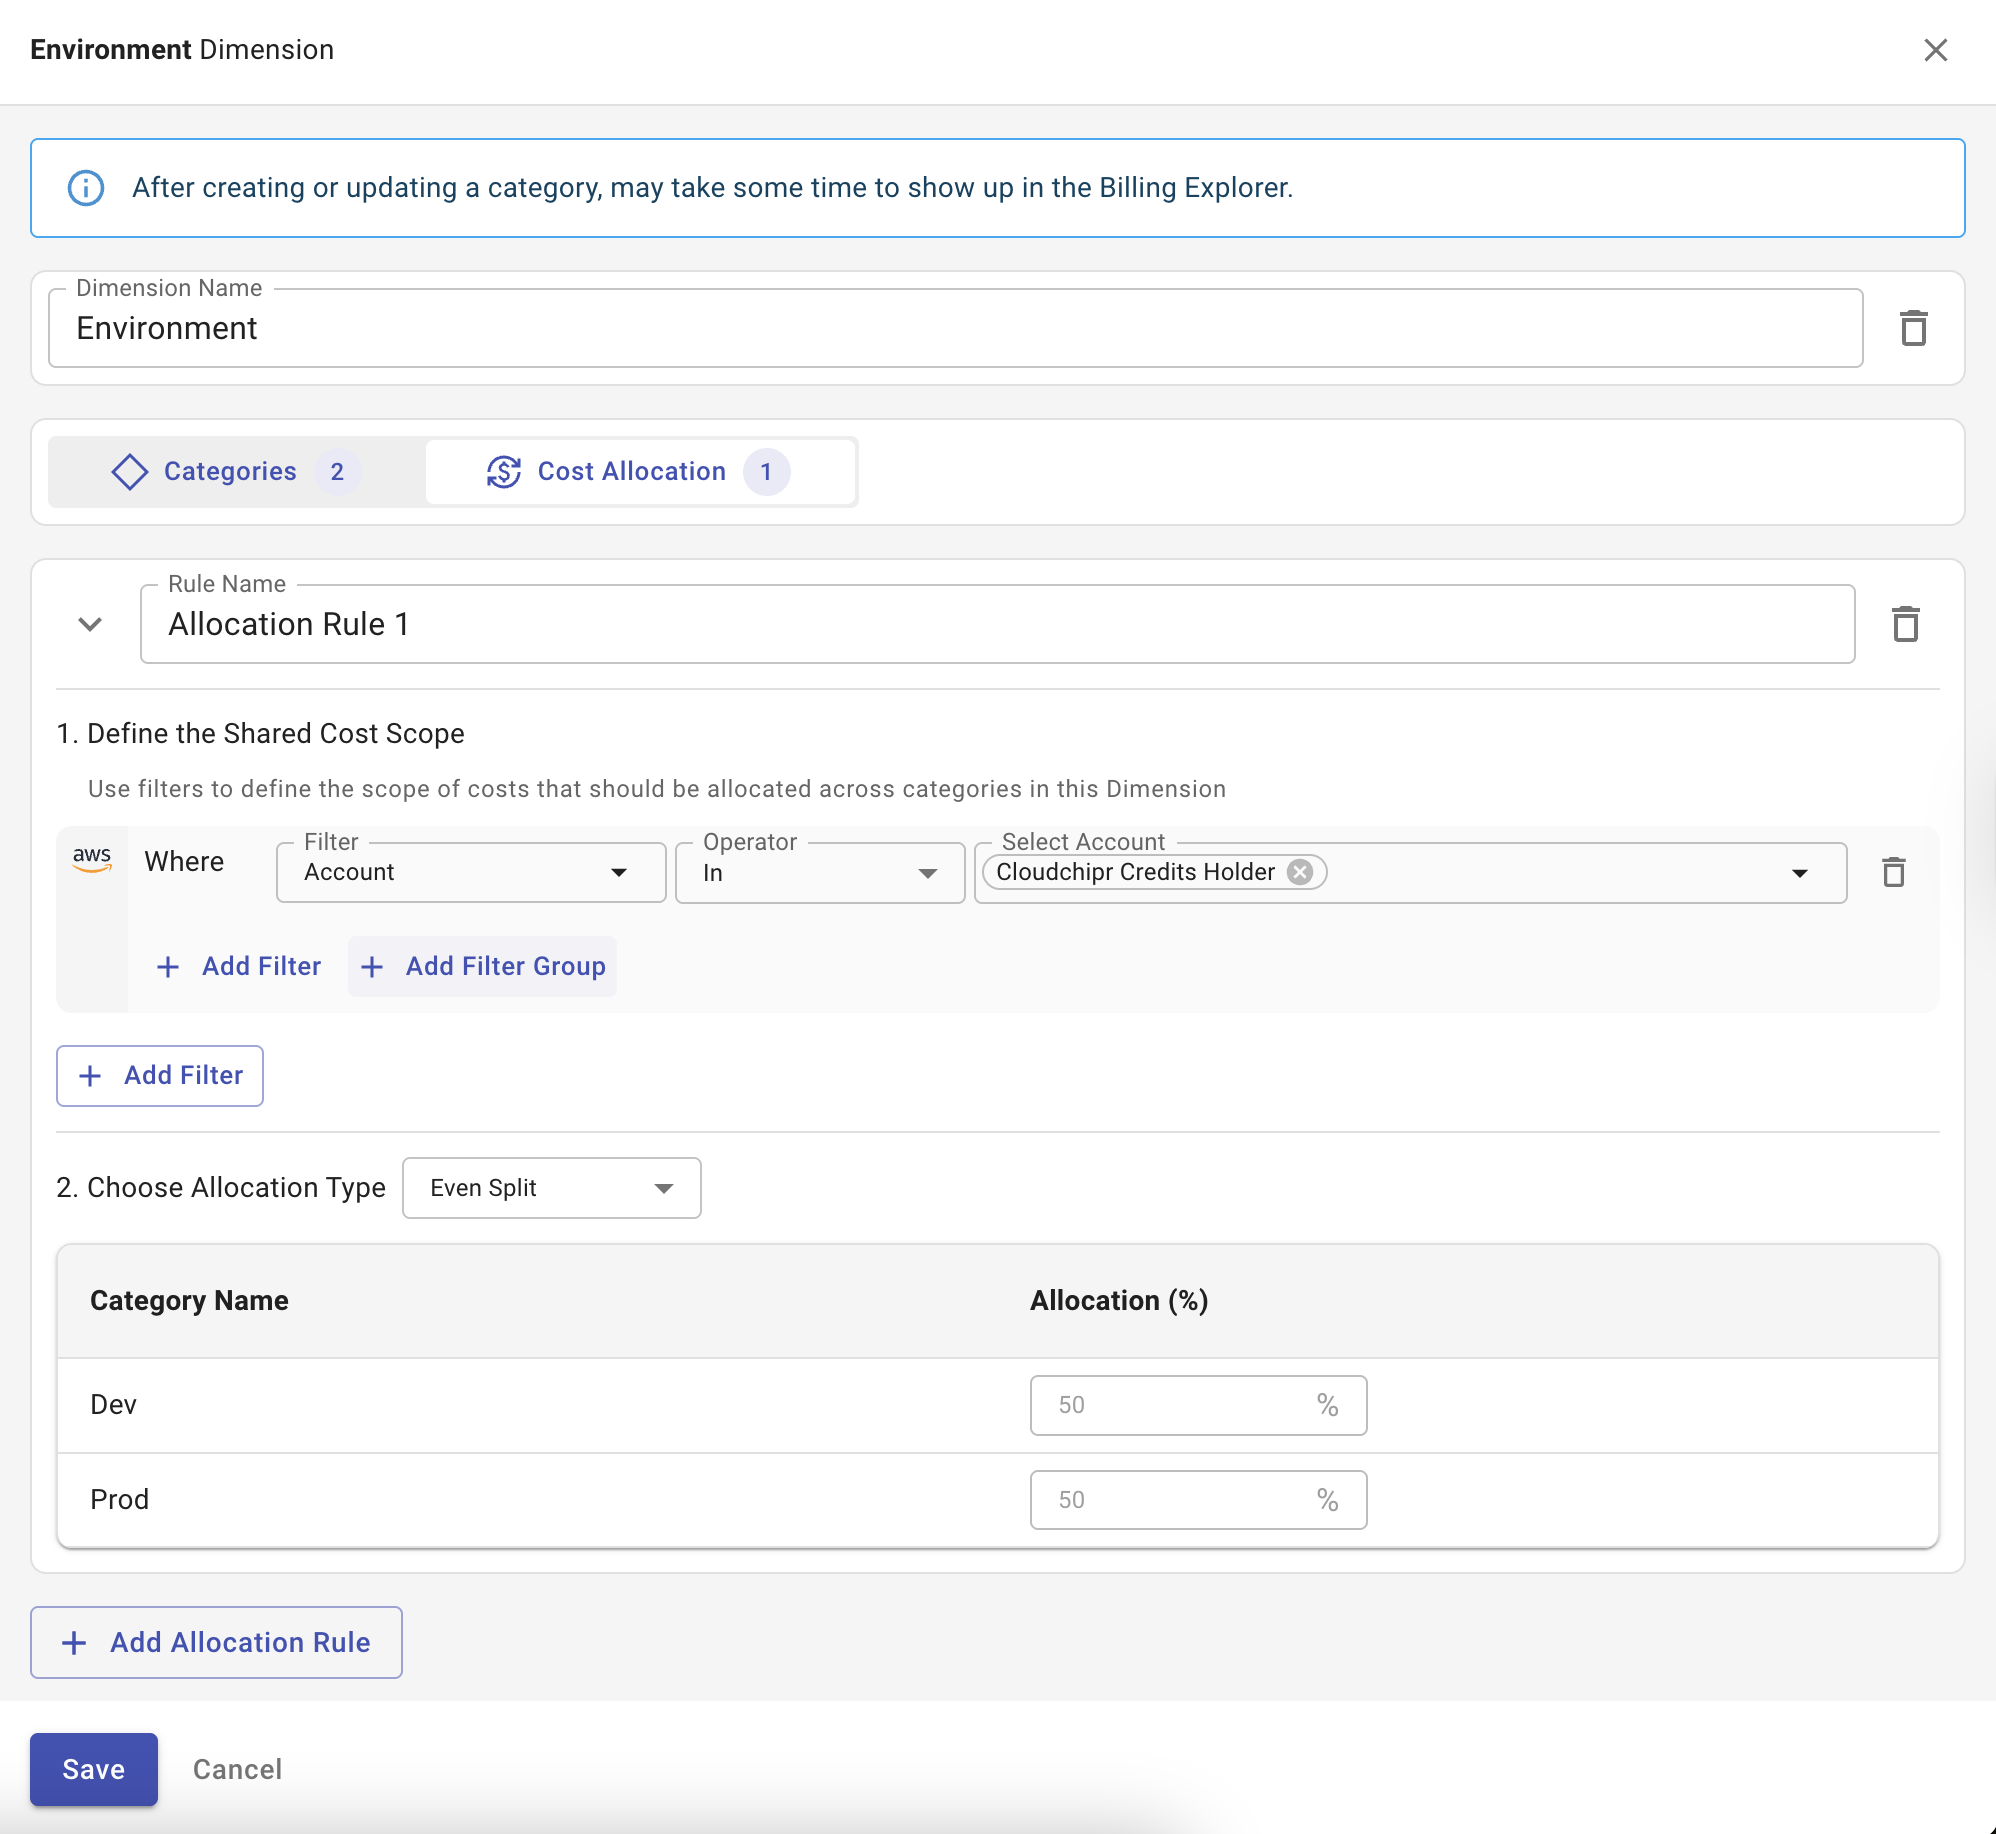
Task: Remove Cloudchipr Credits Holder chip
Action: (x=1300, y=872)
